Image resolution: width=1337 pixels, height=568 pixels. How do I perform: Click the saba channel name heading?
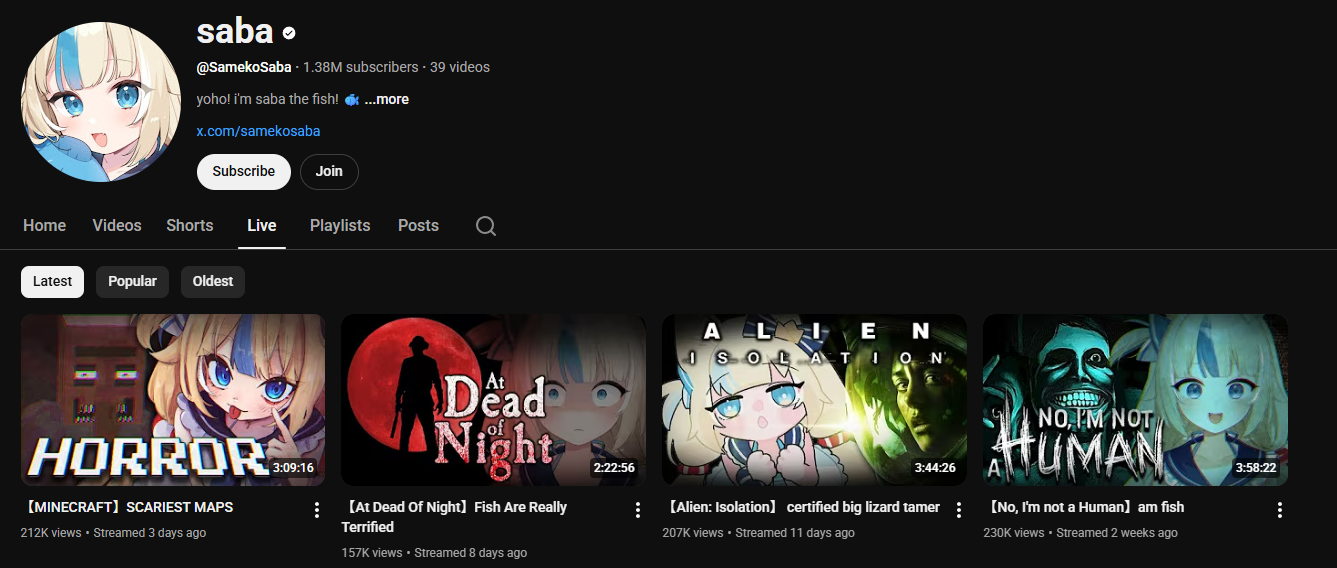coord(235,31)
